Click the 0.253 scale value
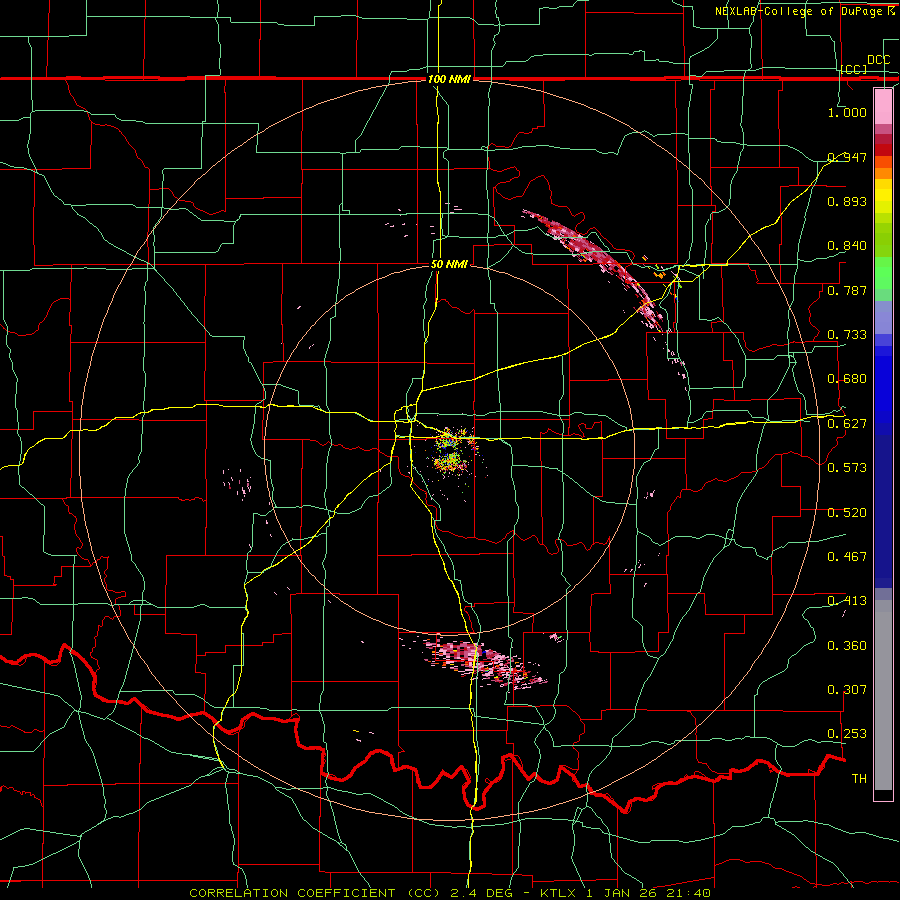This screenshot has height=900, width=900. pos(847,734)
